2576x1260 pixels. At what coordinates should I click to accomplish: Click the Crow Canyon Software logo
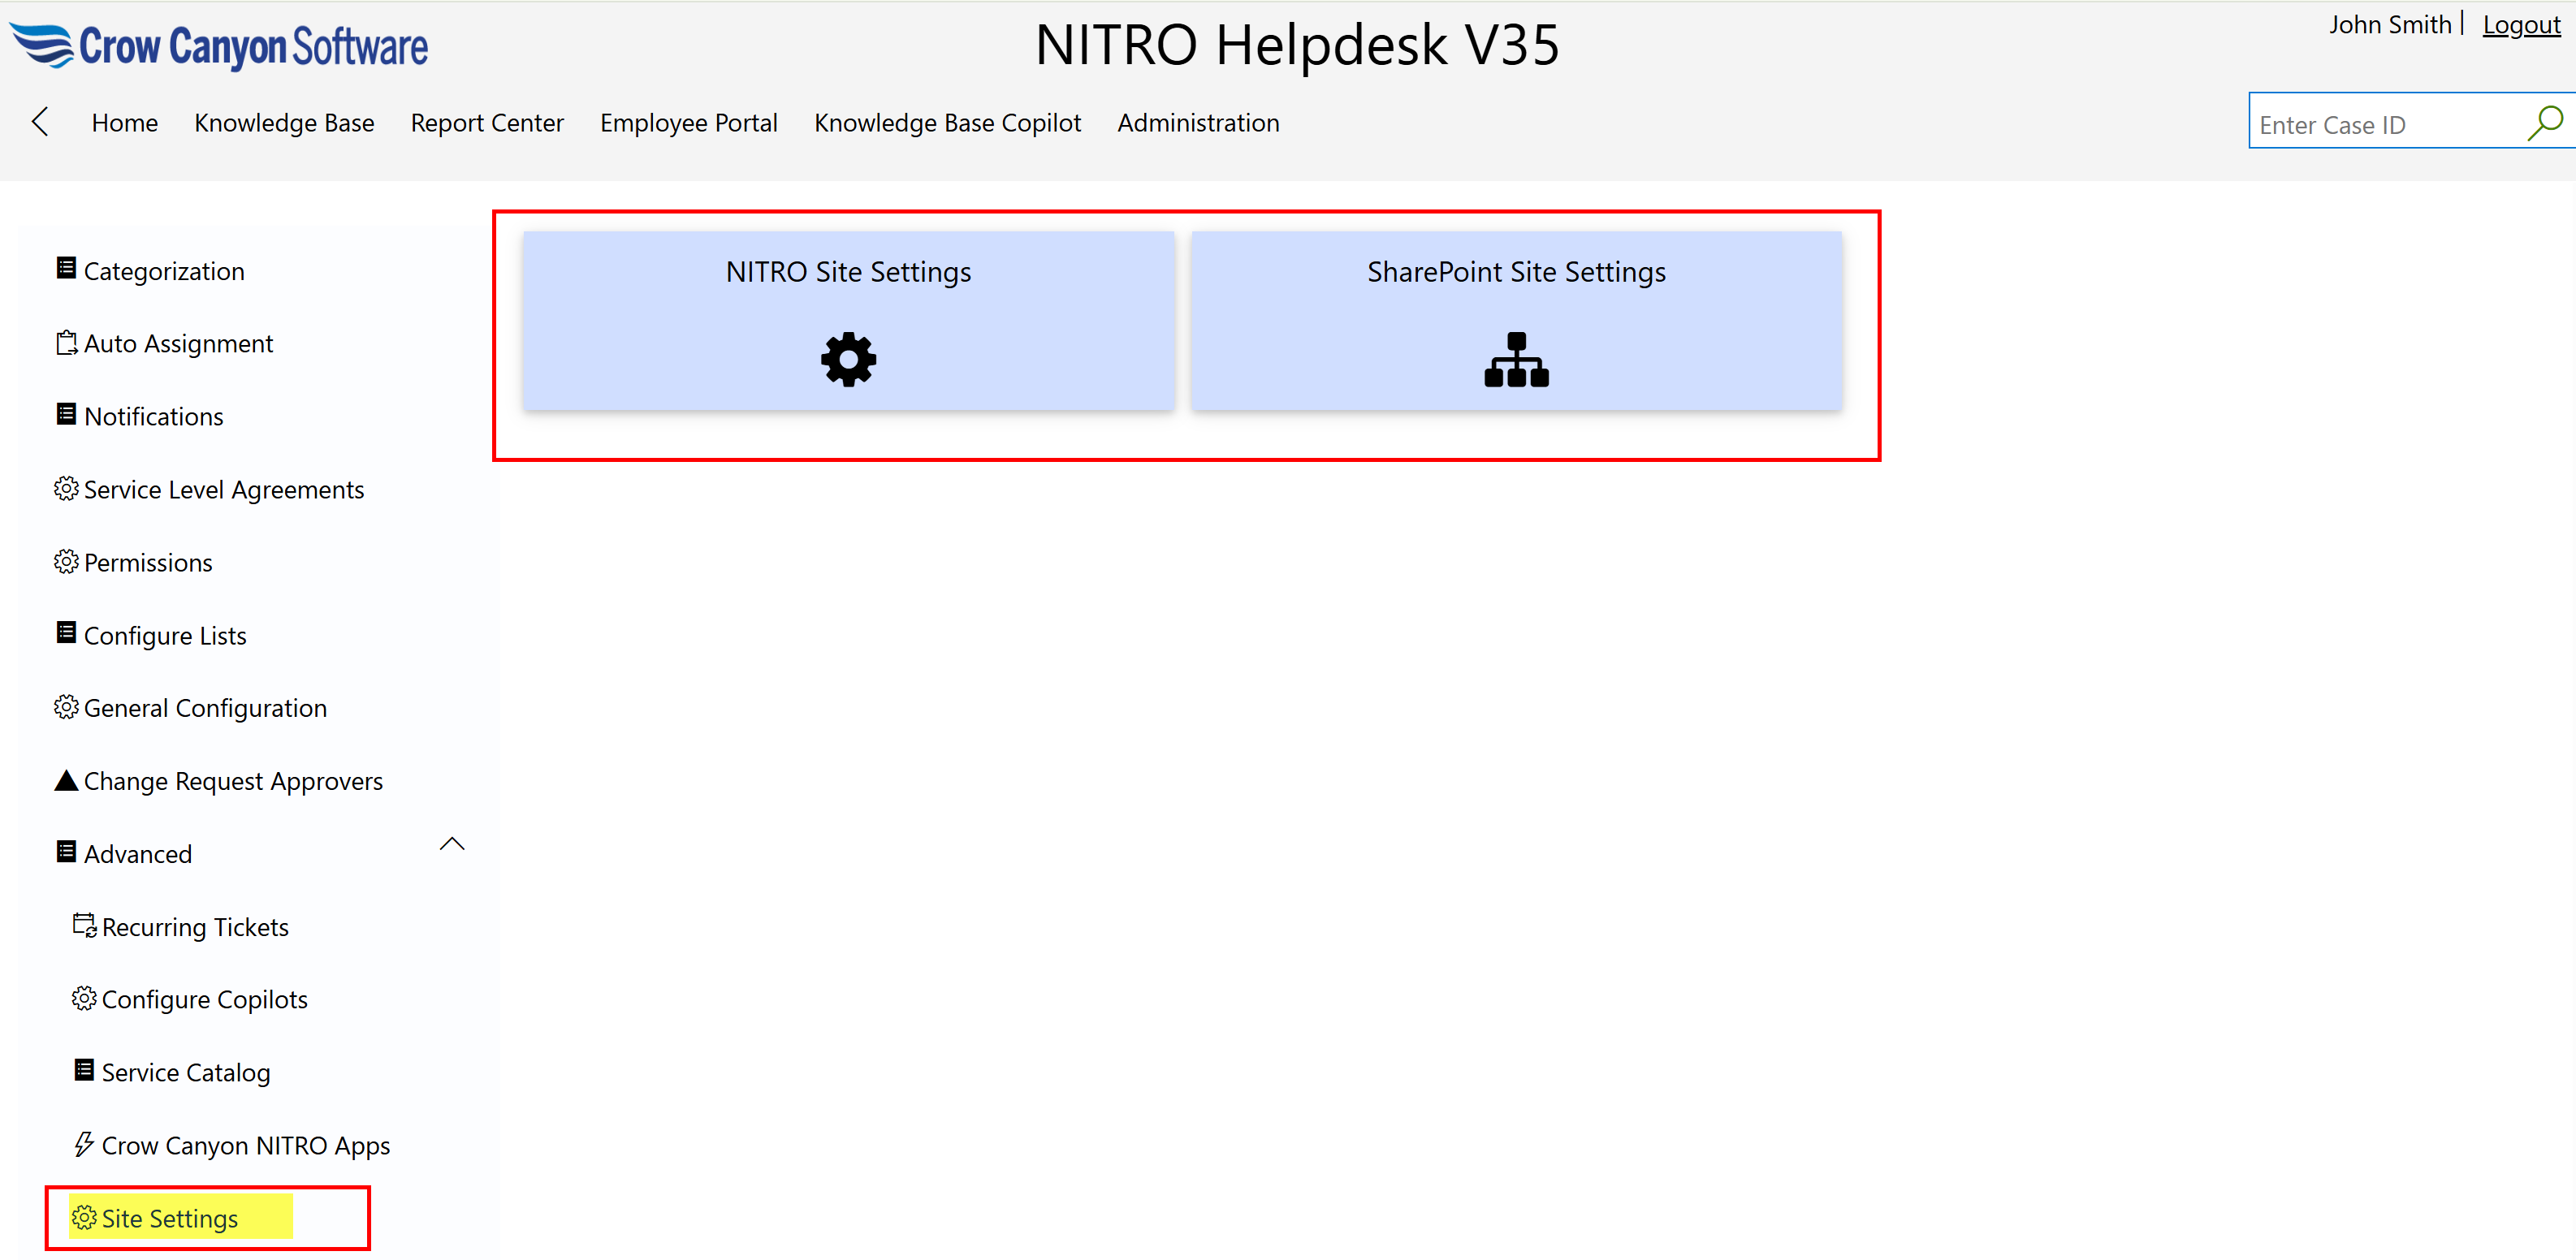[219, 46]
